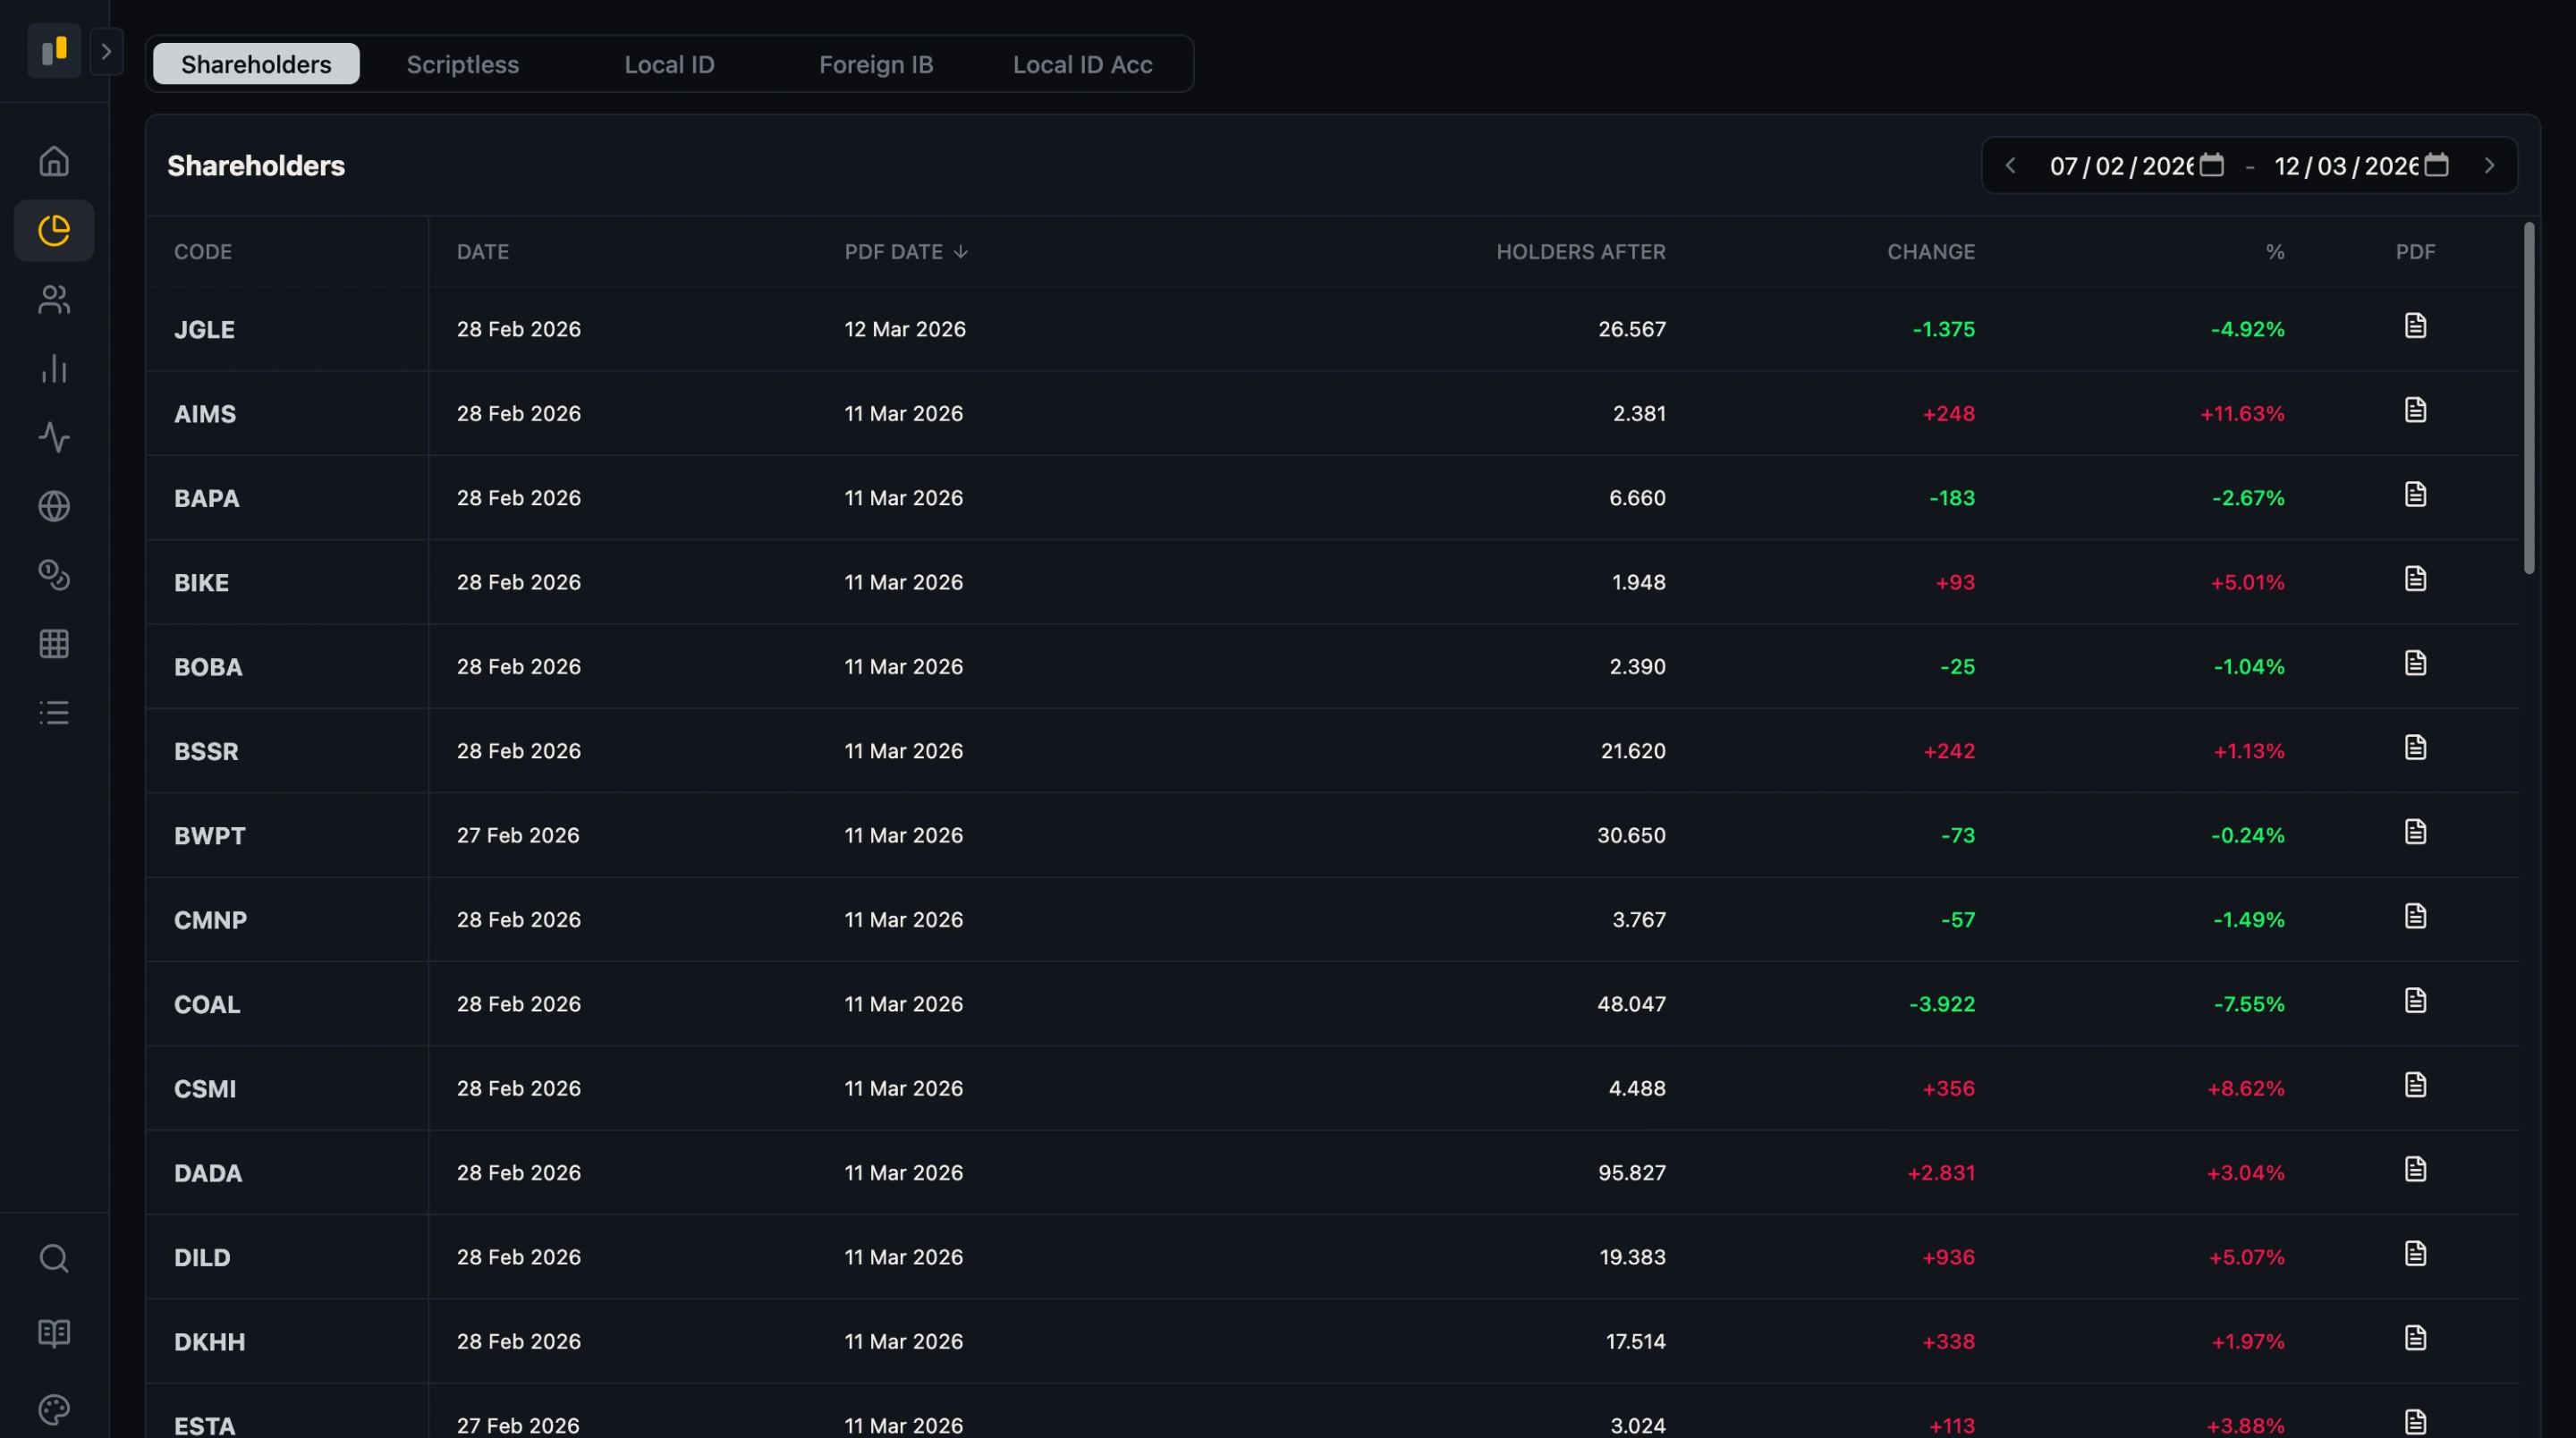The height and width of the screenshot is (1438, 2576).
Task: Open the documentation book icon
Action: tap(54, 1332)
